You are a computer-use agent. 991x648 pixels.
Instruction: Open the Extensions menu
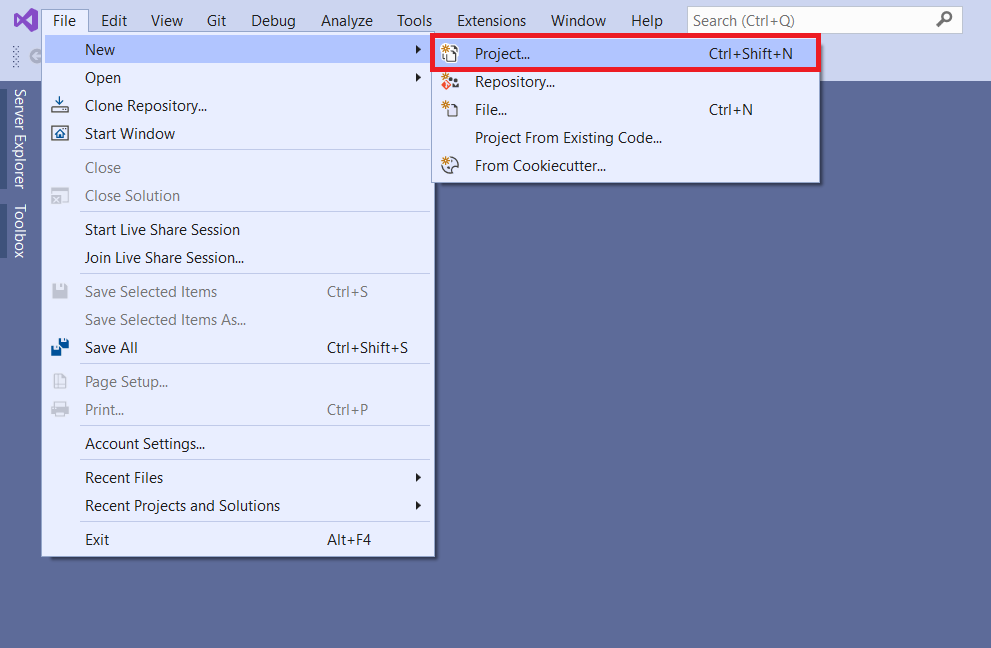coord(491,21)
